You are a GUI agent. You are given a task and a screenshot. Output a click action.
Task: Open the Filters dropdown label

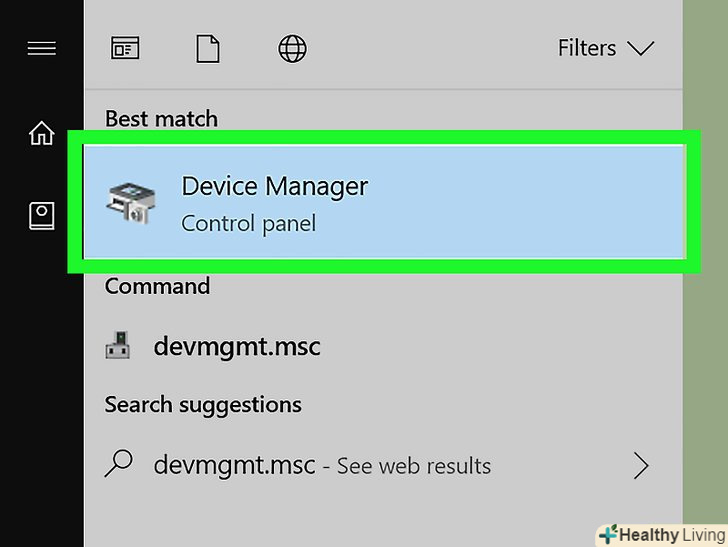pos(587,48)
